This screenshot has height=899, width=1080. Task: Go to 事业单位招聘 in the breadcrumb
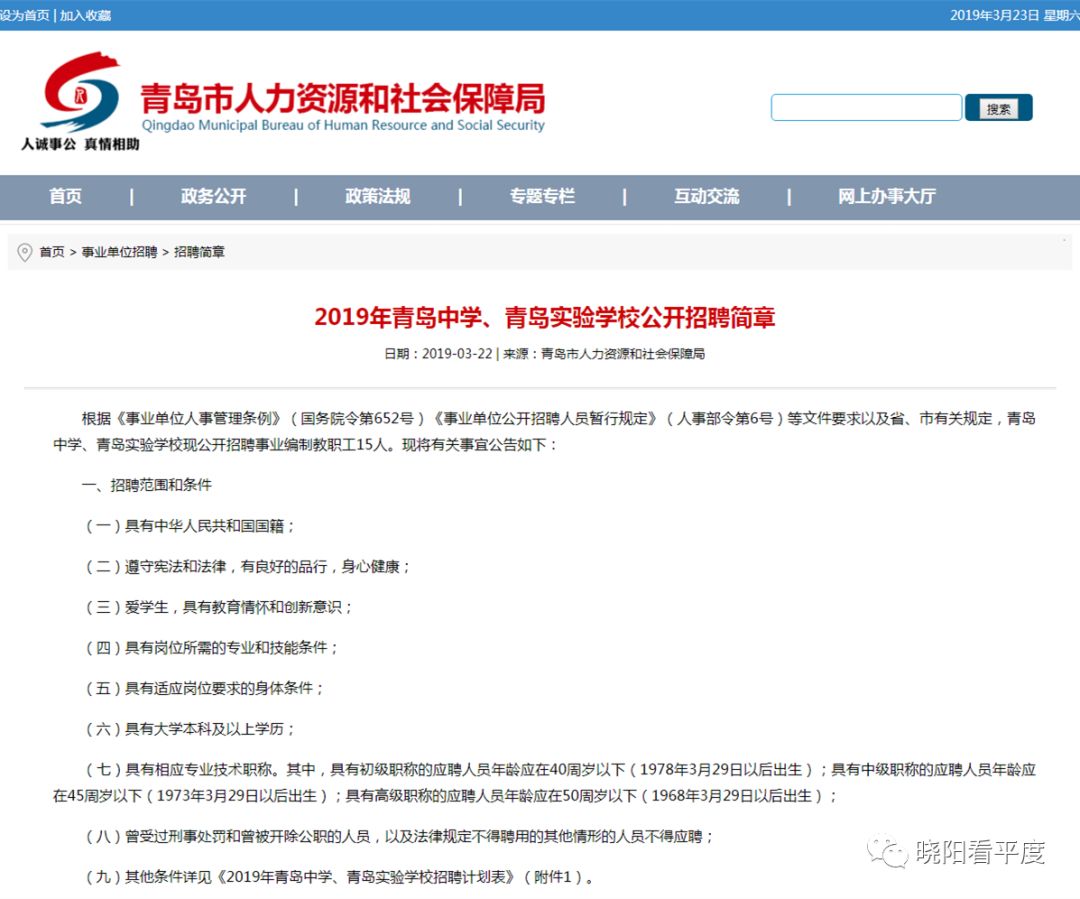pyautogui.click(x=119, y=252)
